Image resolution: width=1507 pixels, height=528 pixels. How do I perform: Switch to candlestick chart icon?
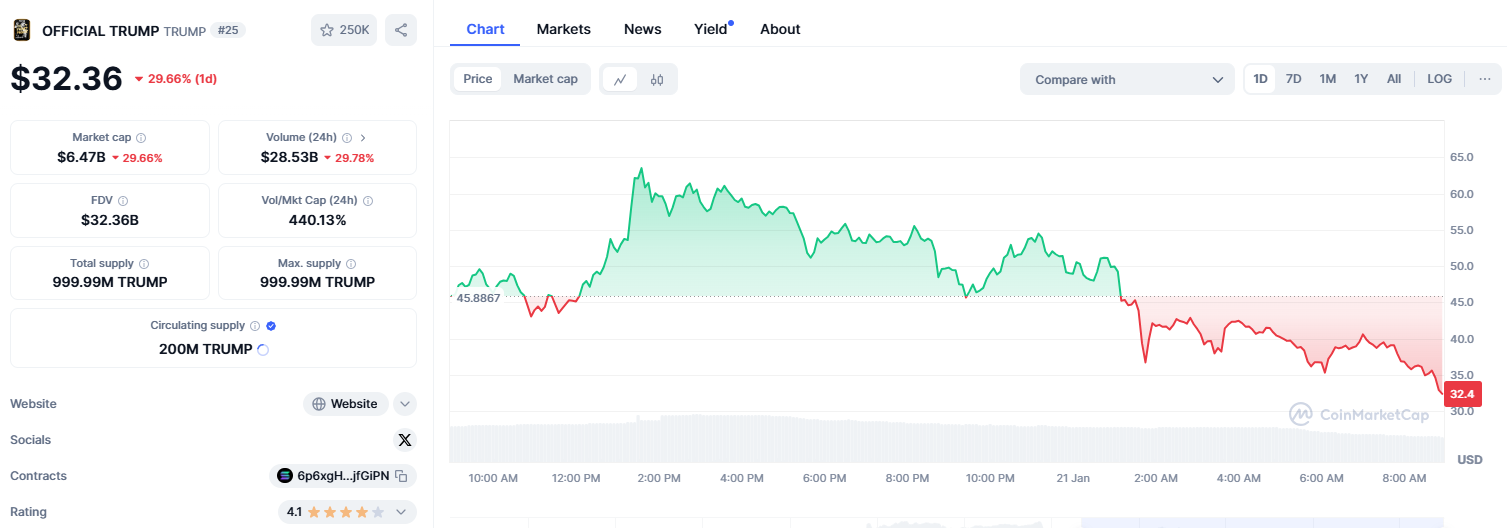[657, 79]
